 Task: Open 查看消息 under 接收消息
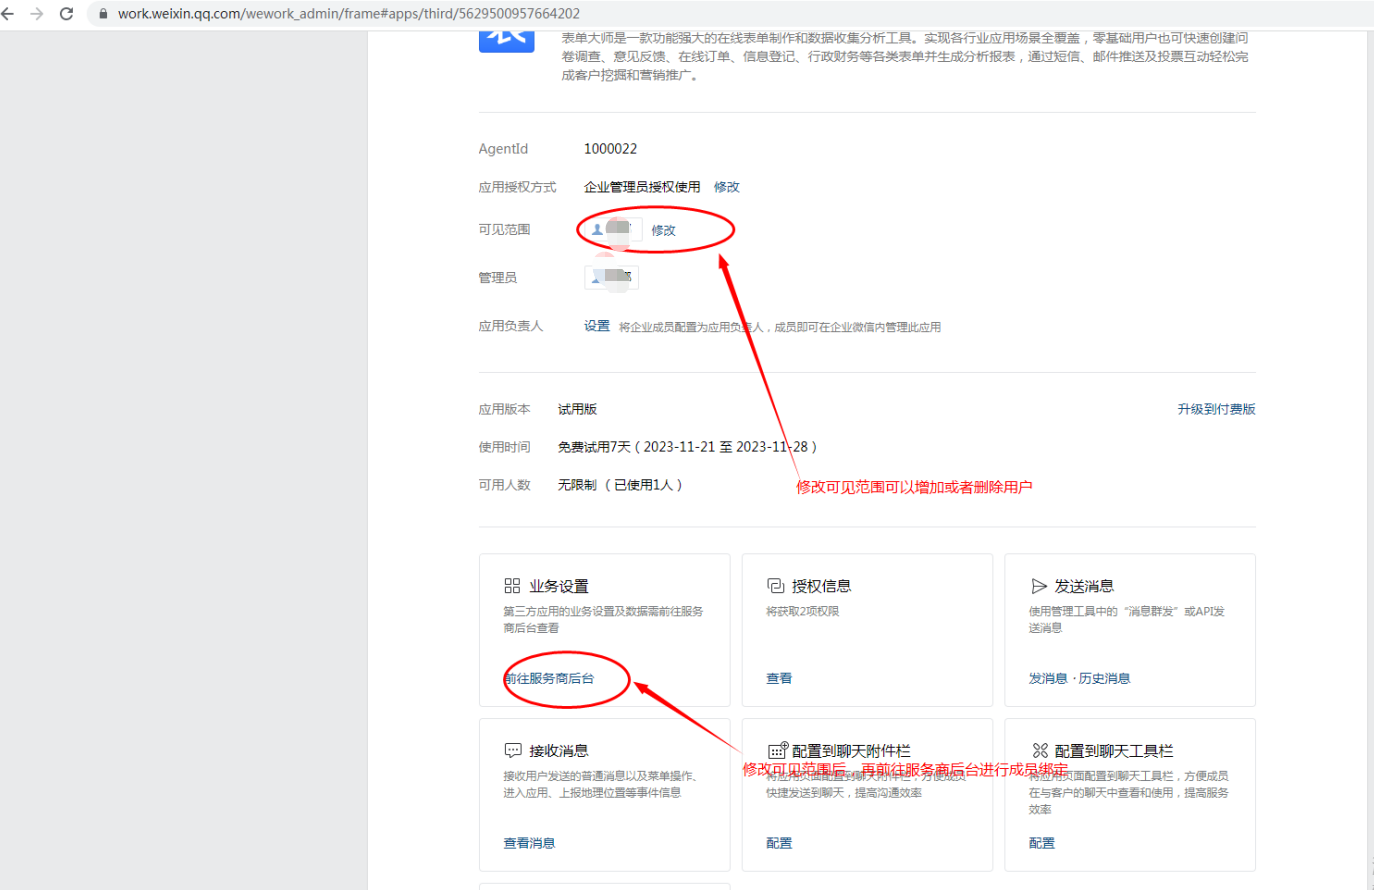tap(529, 843)
